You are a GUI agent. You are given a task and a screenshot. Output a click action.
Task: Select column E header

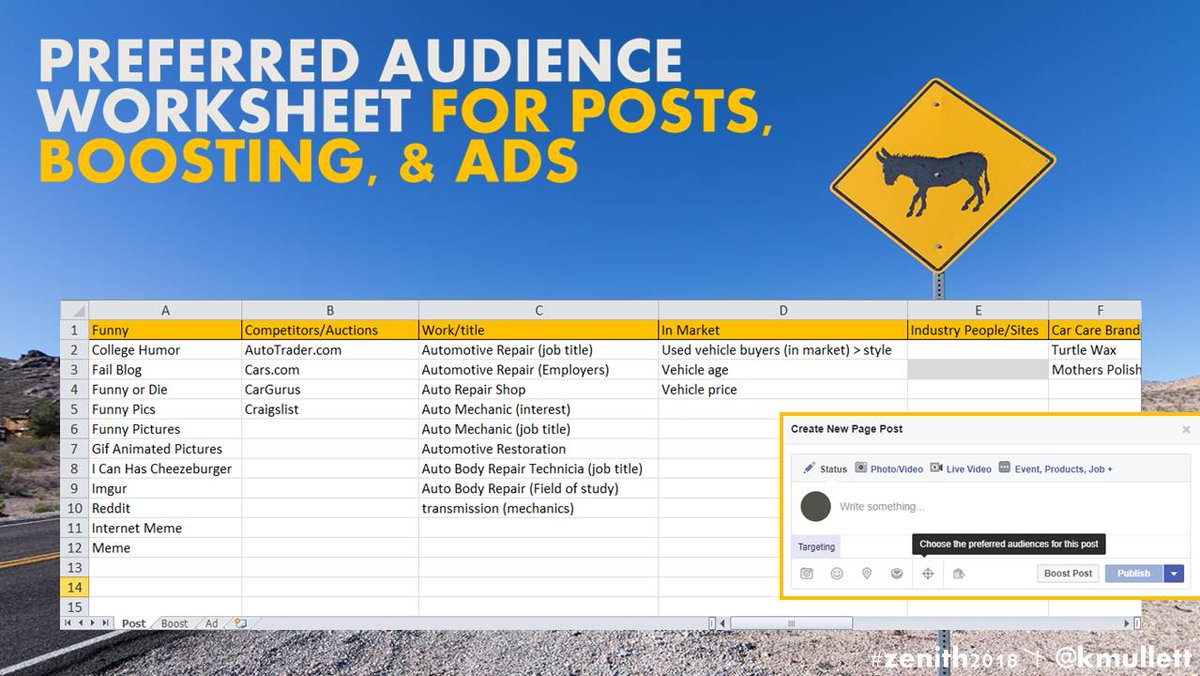[978, 310]
